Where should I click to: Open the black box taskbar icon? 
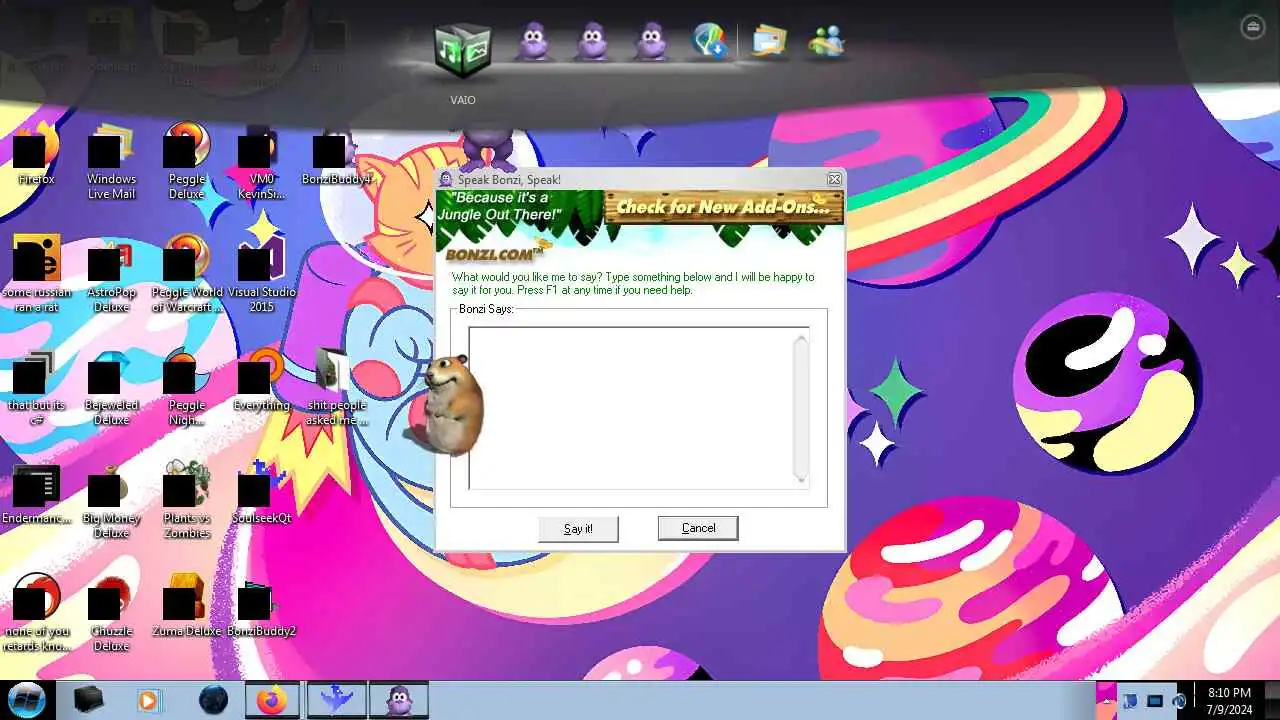click(88, 700)
